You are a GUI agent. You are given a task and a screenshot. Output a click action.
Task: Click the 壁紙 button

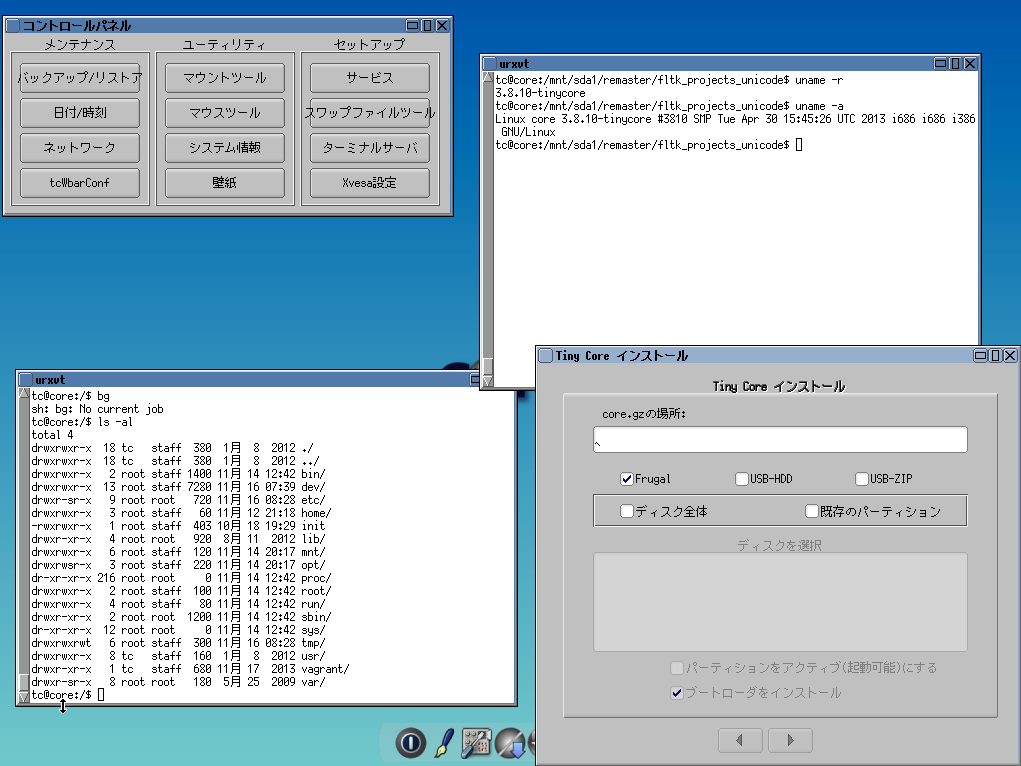tap(225, 183)
